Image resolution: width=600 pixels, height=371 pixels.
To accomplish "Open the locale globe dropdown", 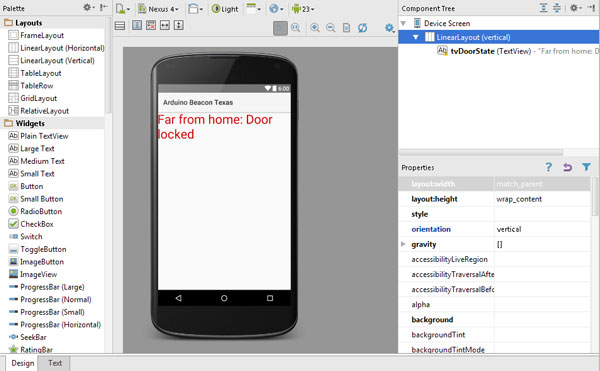I will pyautogui.click(x=276, y=8).
